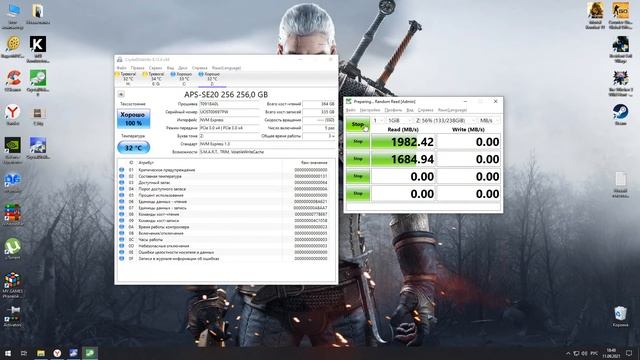Open the drive dropdown showing Z: 56%
Viewport: 640px width, 360px height.
click(x=445, y=120)
